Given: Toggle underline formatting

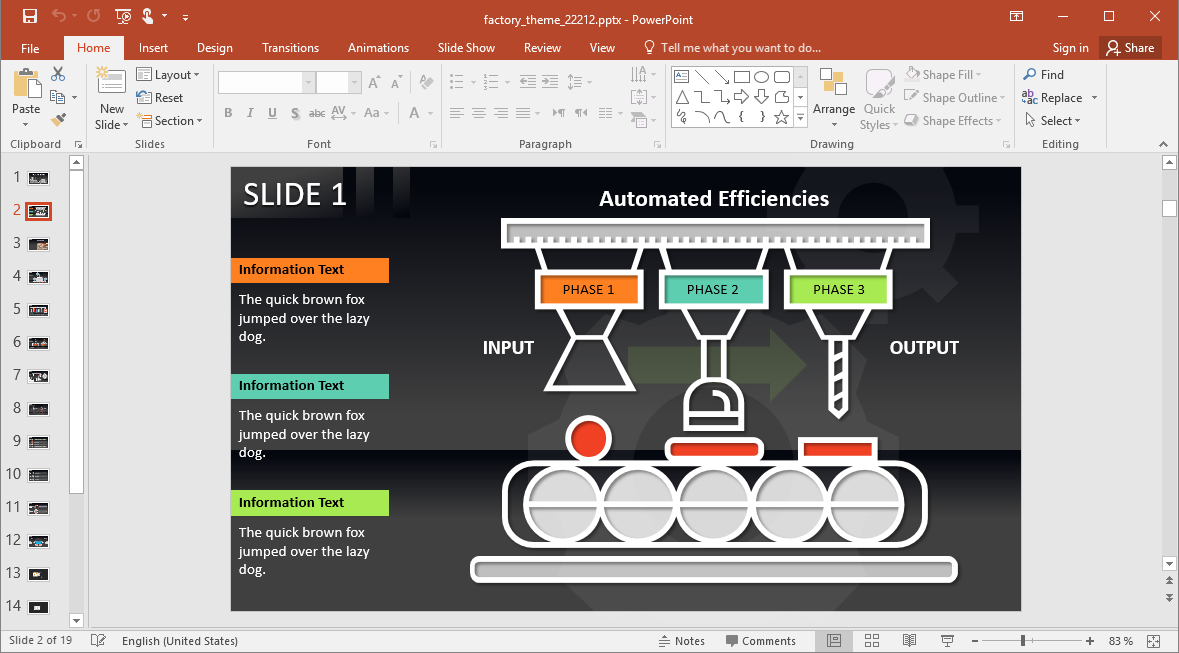Looking at the screenshot, I should (271, 113).
